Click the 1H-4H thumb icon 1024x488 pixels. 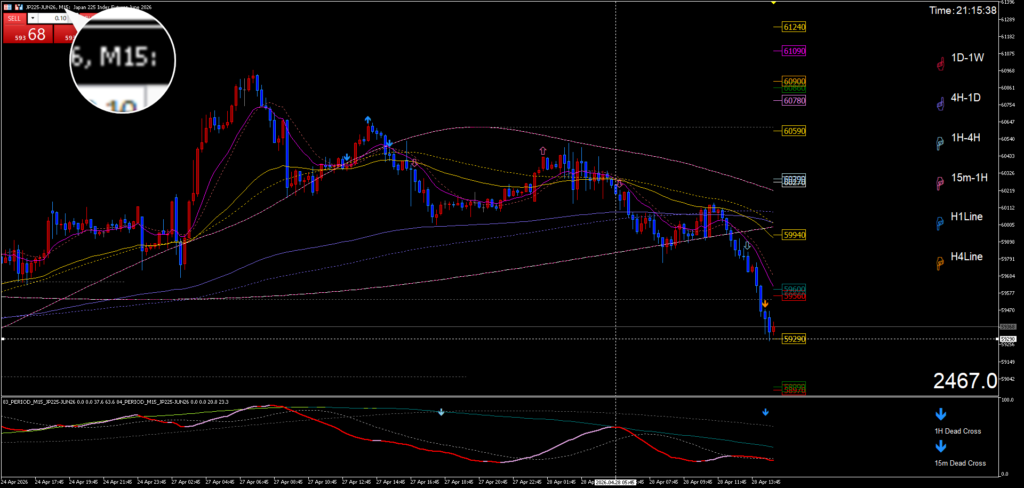click(x=939, y=144)
